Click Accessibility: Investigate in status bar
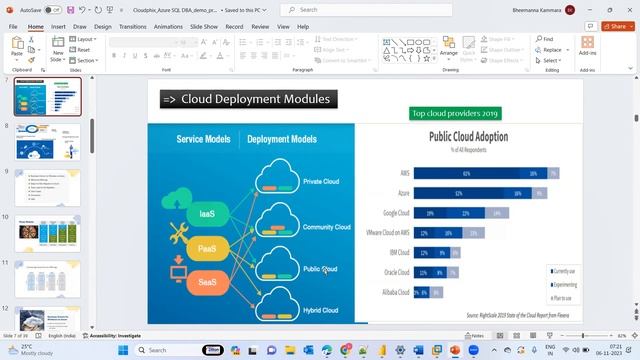Image resolution: width=640 pixels, height=360 pixels. (x=112, y=336)
